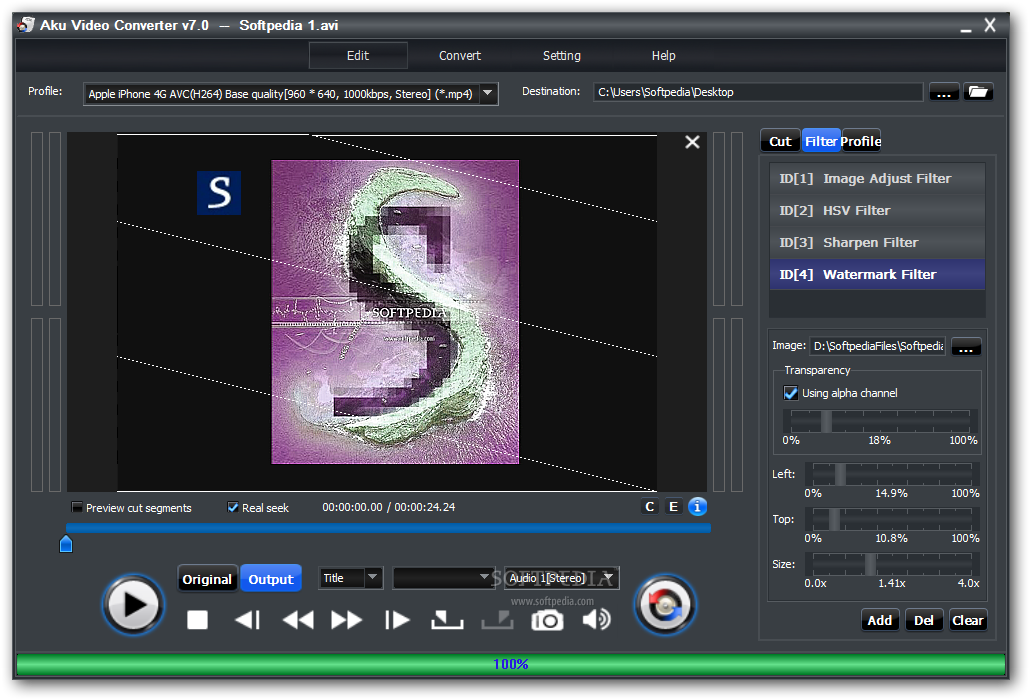Click the video preview frame

(387, 313)
